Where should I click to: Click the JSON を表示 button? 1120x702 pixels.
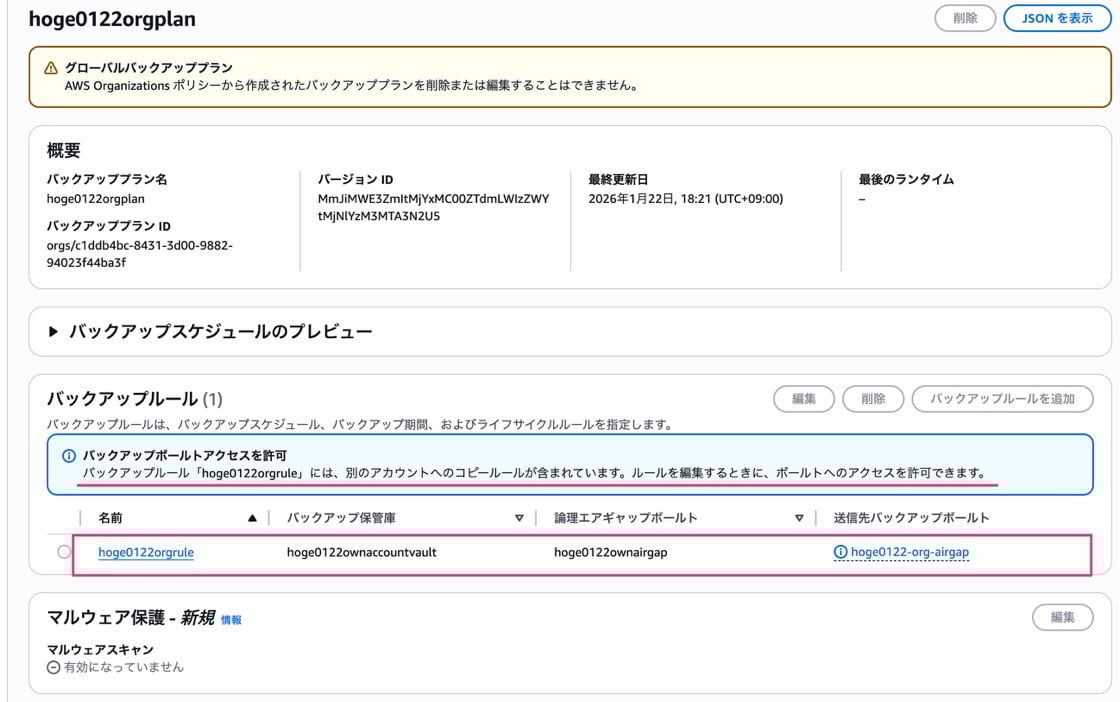(1057, 18)
